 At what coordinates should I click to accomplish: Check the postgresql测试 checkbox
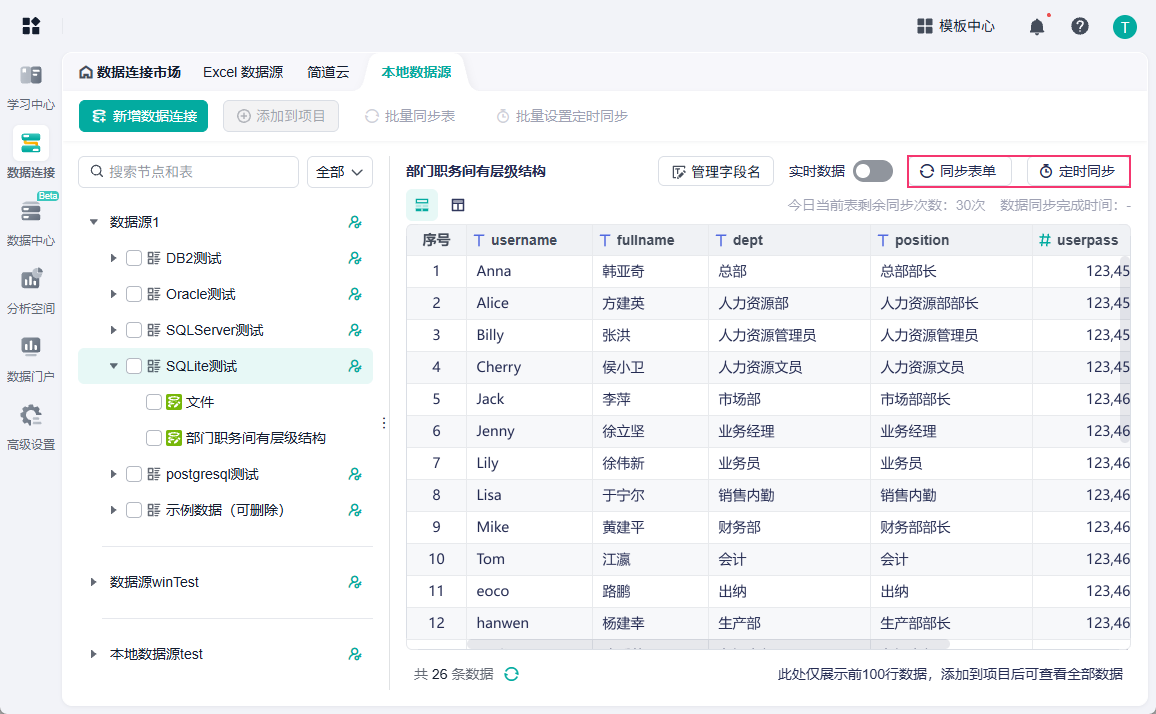[133, 474]
